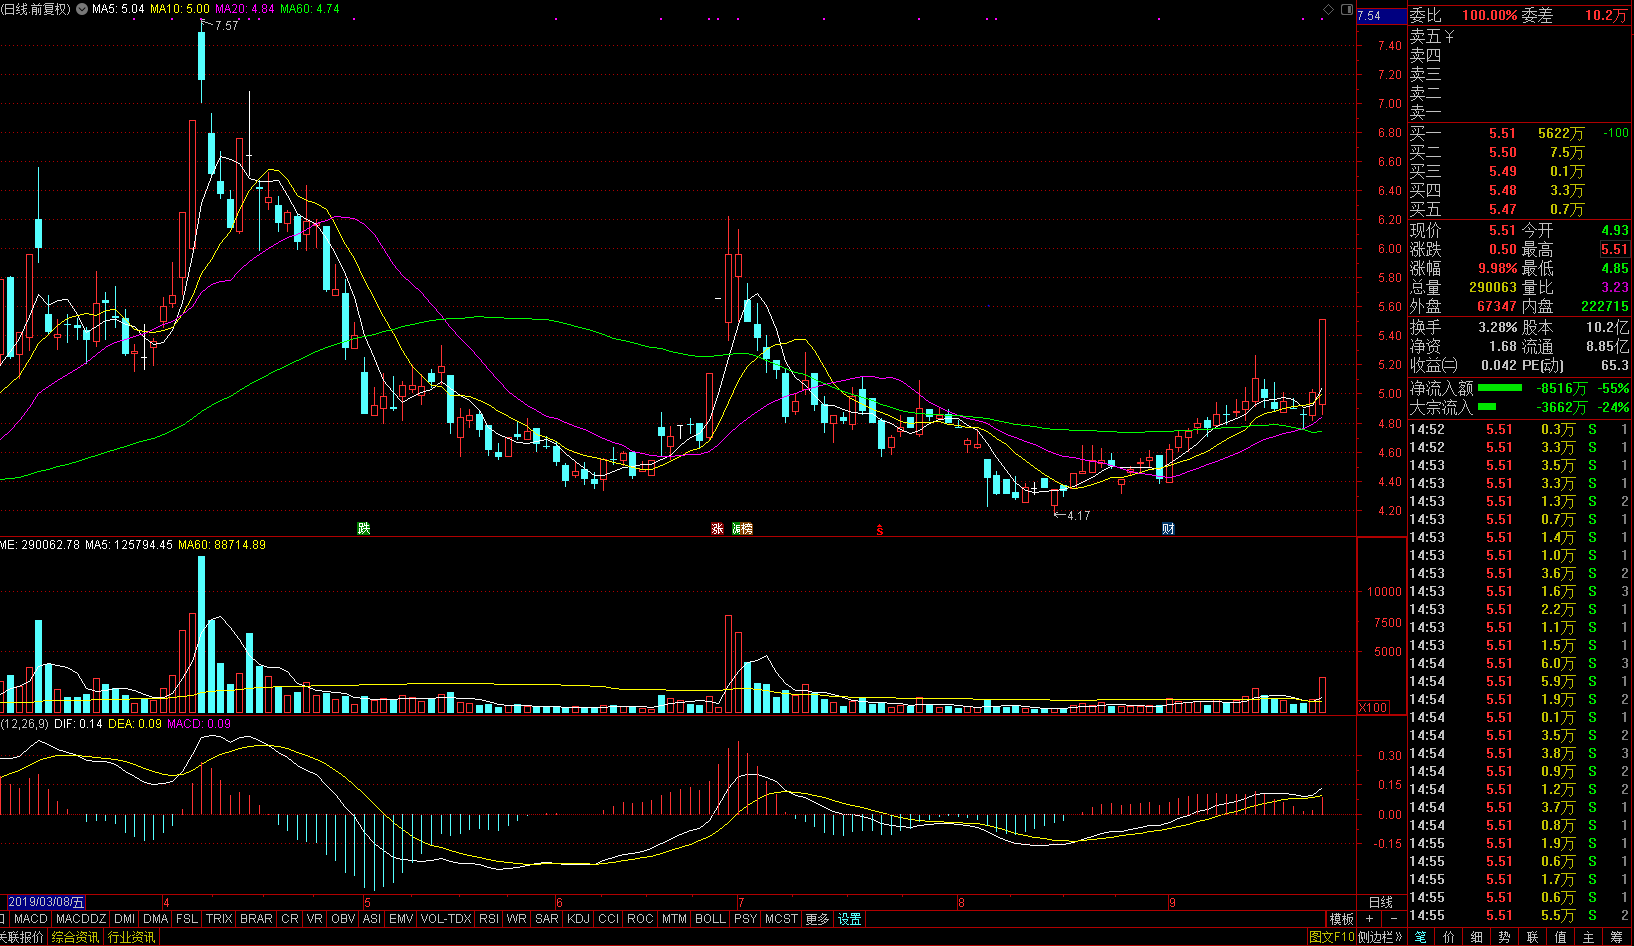Open 行业资讯 industry news tab
The width and height of the screenshot is (1634, 947).
pos(132,937)
